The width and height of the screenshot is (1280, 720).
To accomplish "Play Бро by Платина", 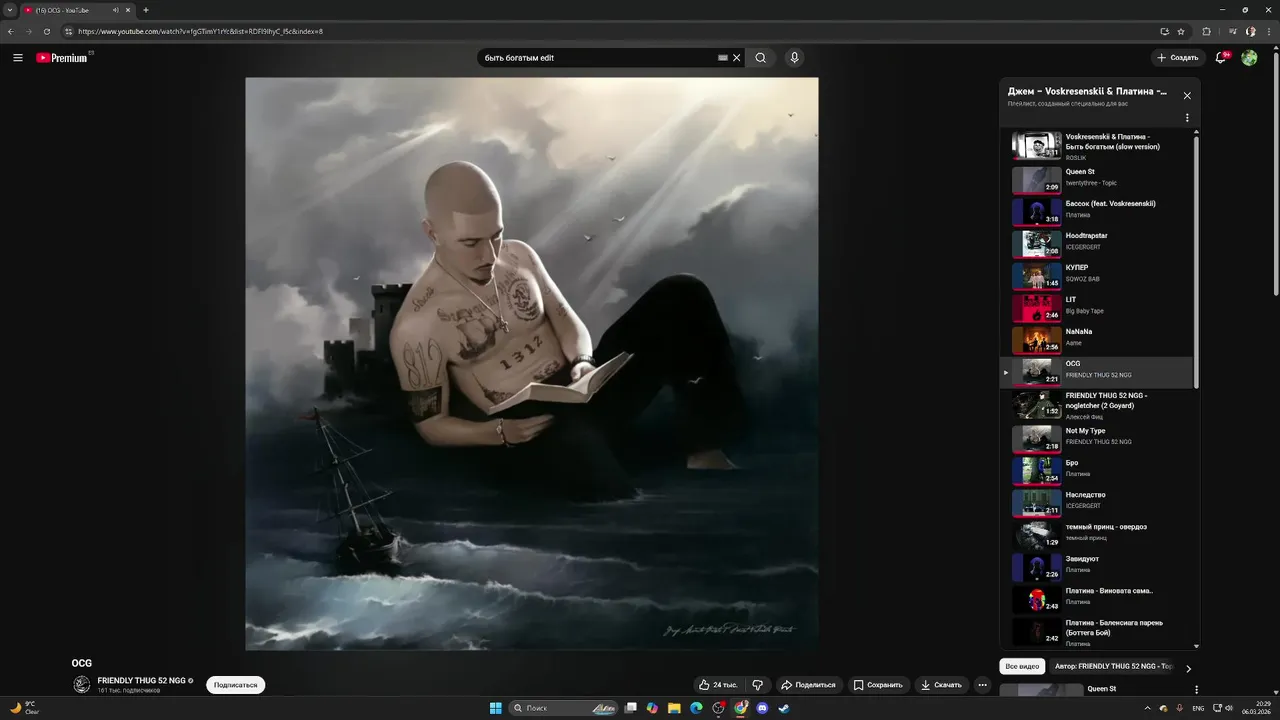I will [x=1097, y=471].
